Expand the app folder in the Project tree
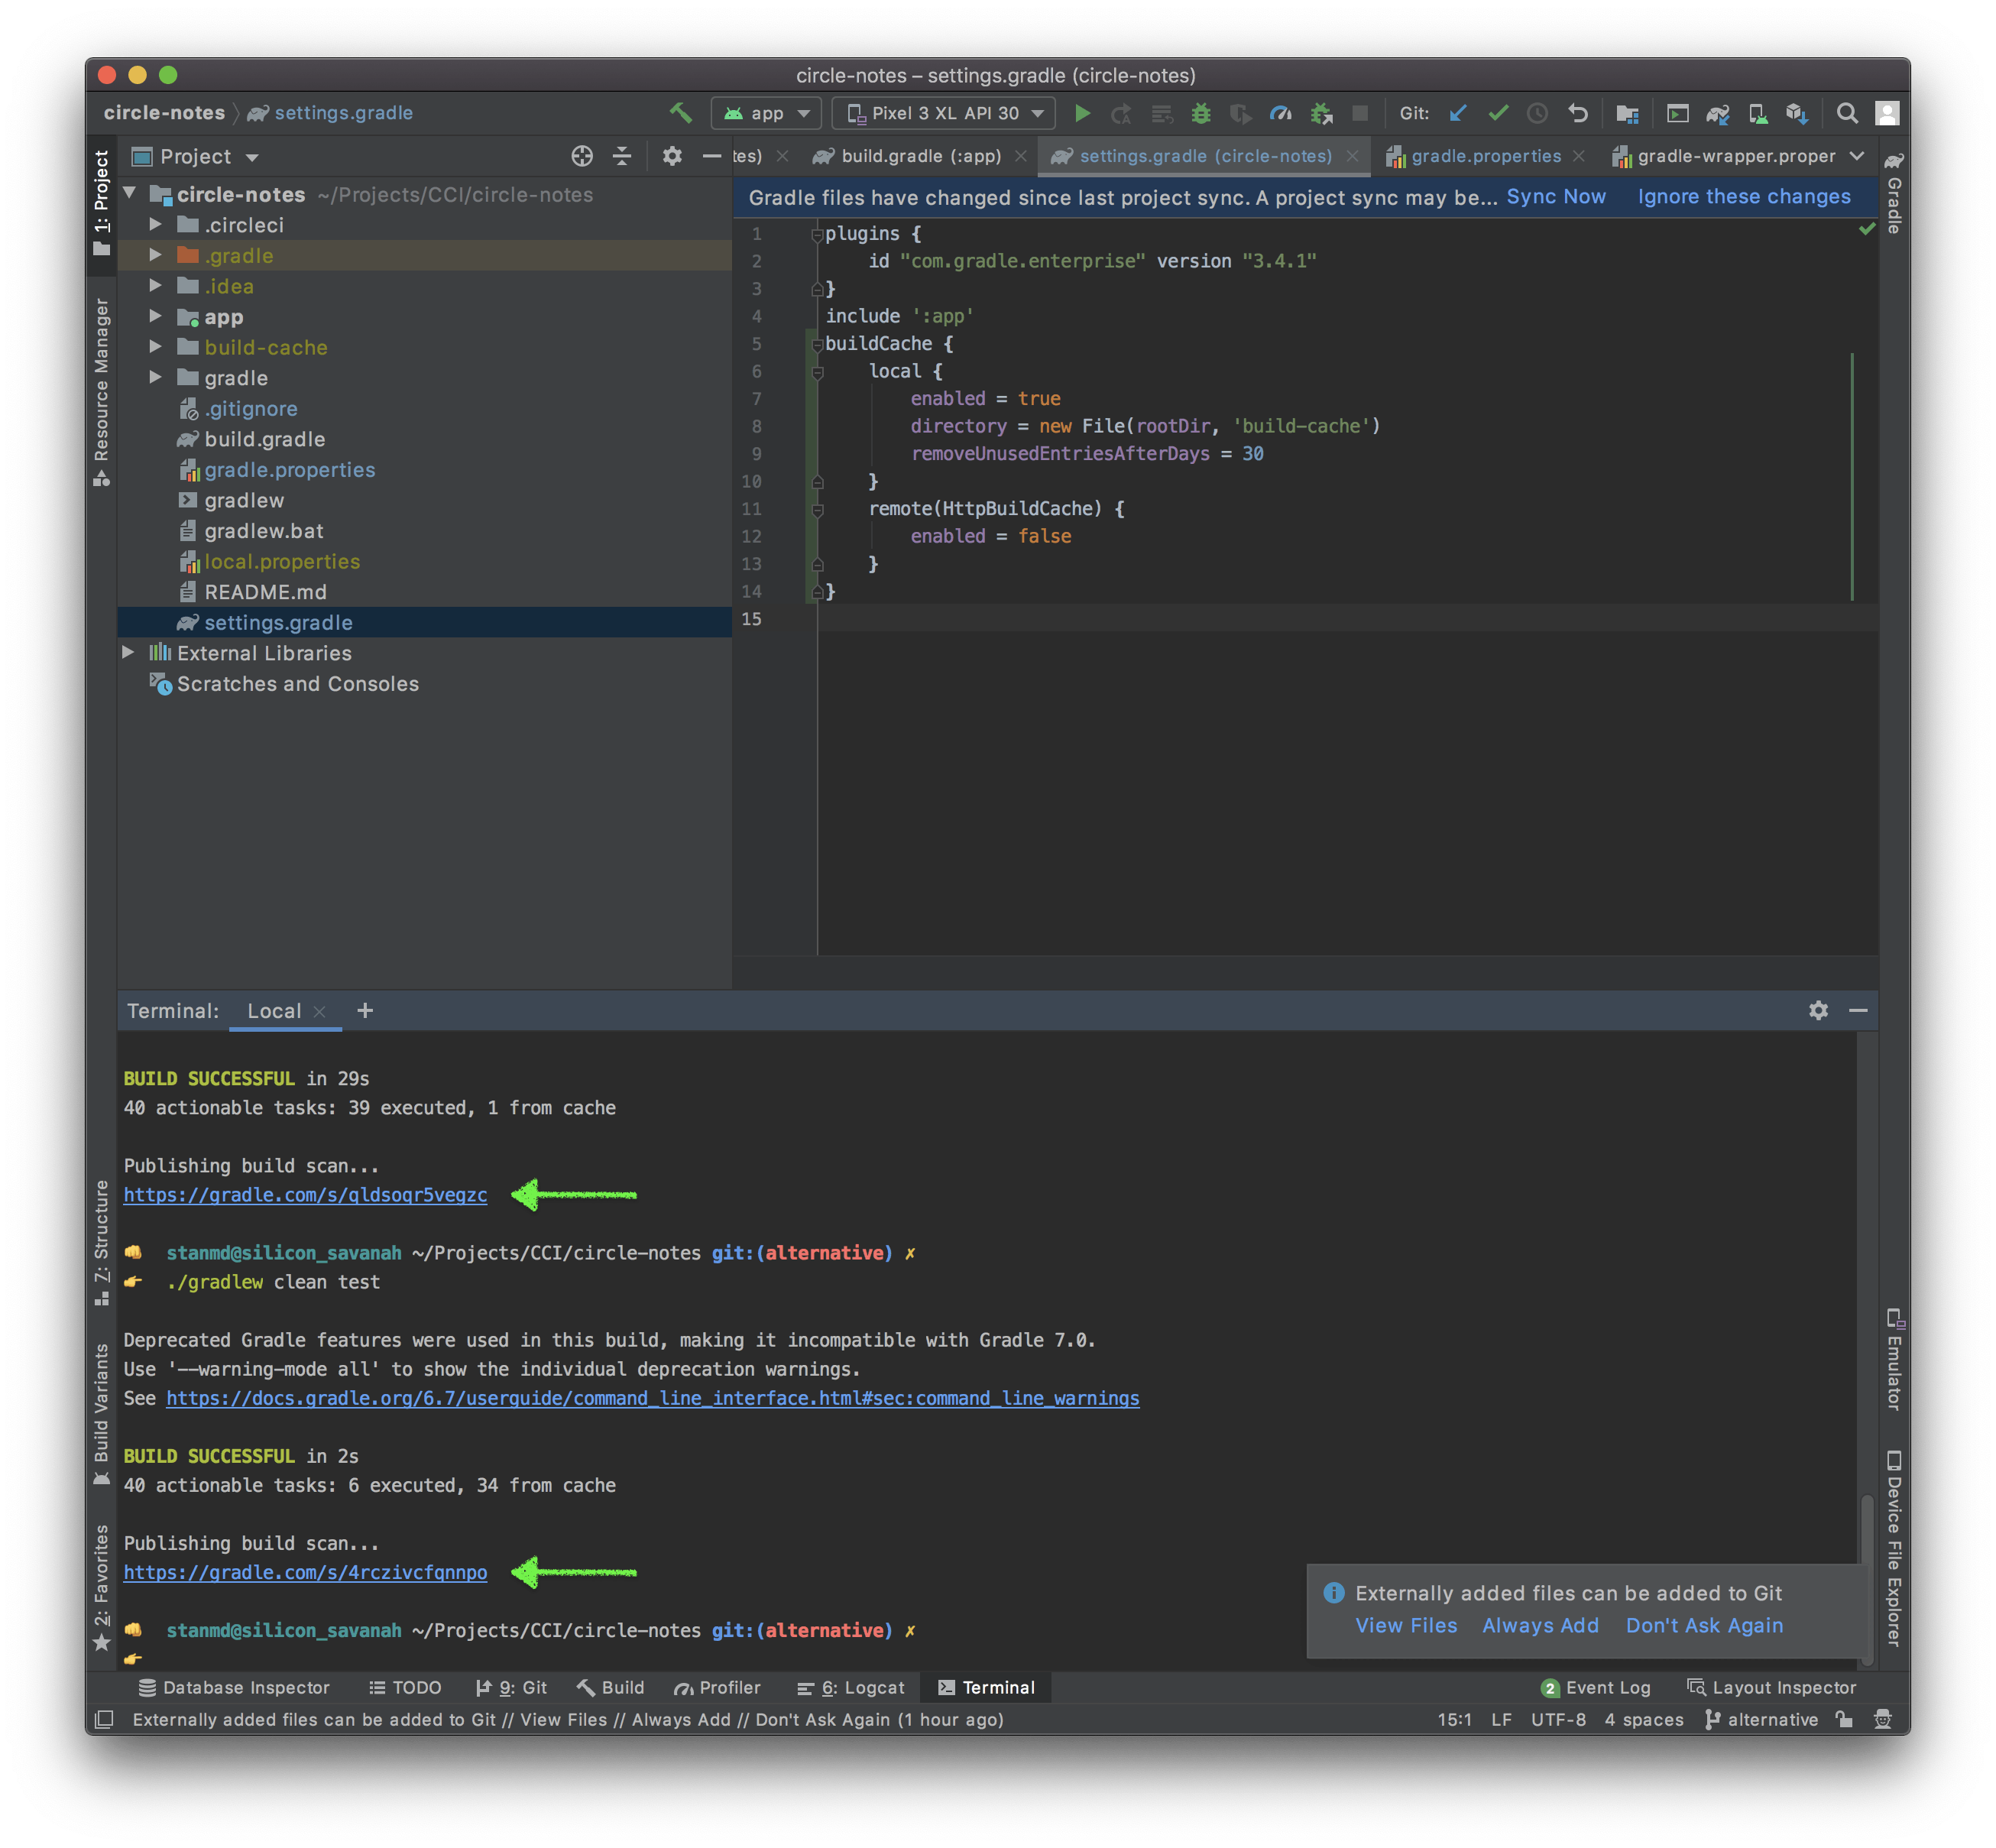This screenshot has width=1996, height=1848. tap(156, 317)
